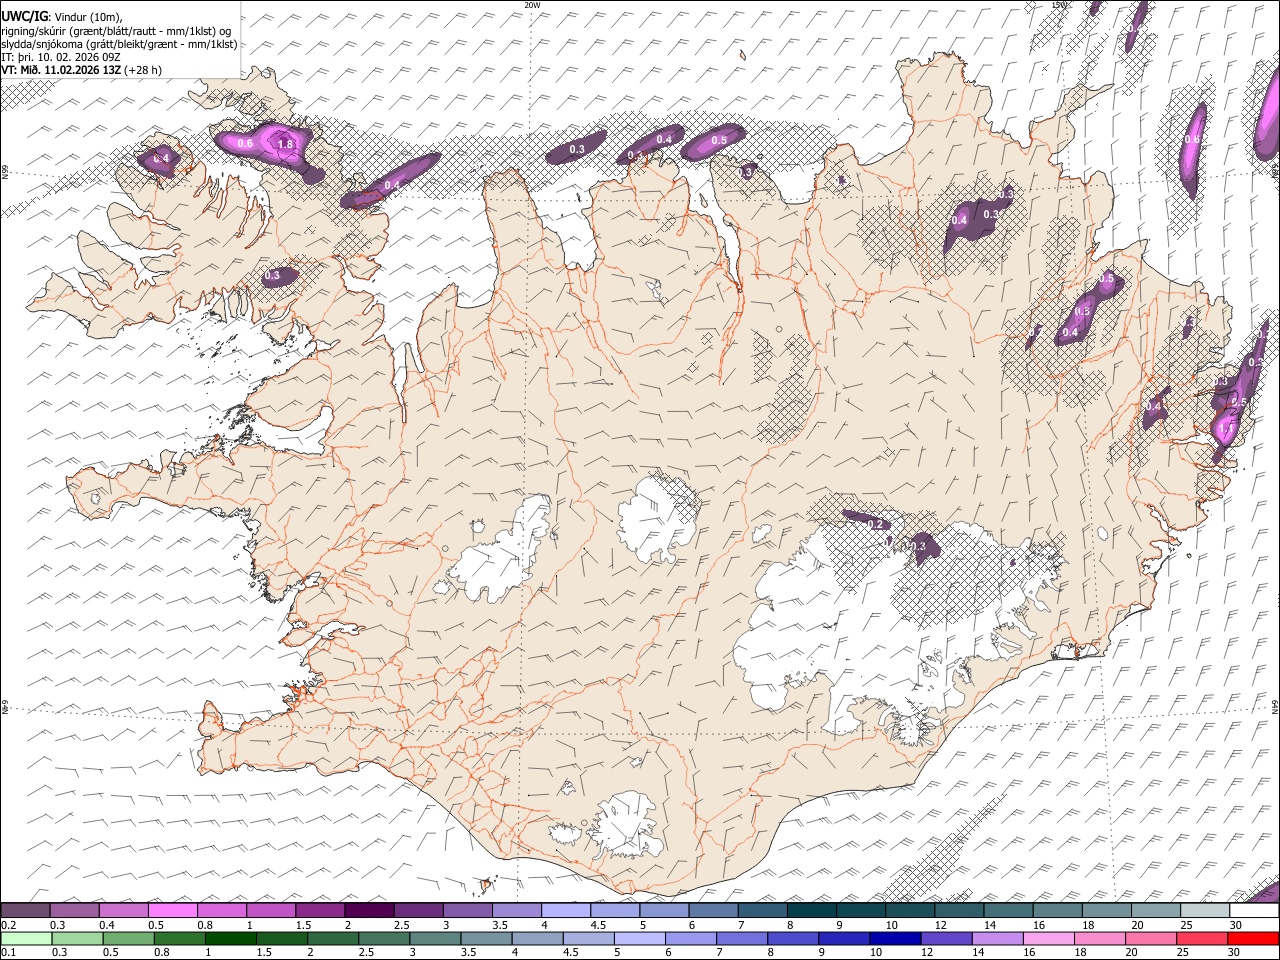
Task: Click the white swatch after 30, top row
Action: point(1255,911)
